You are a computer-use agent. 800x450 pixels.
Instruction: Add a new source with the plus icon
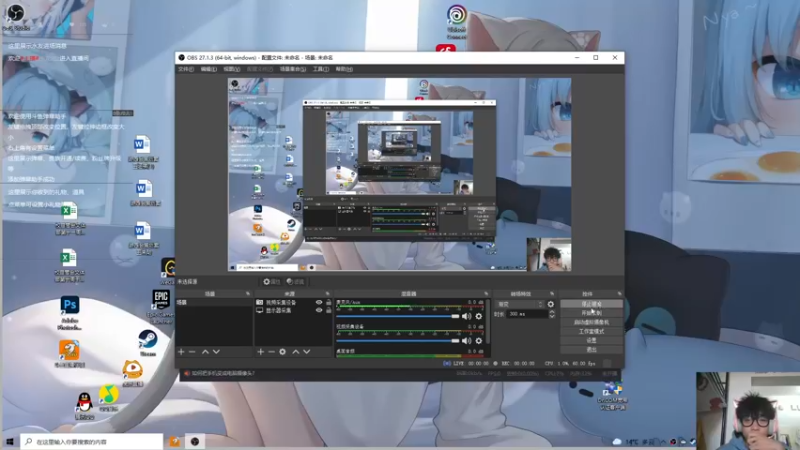tap(260, 352)
